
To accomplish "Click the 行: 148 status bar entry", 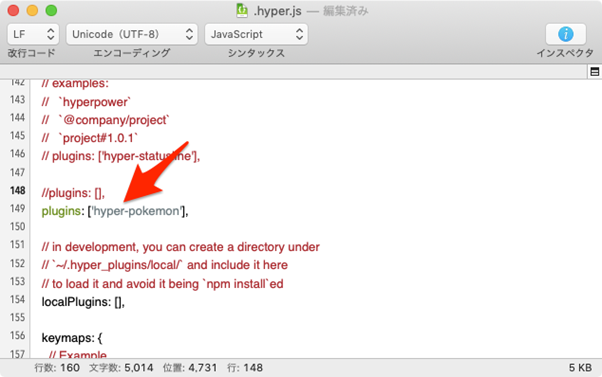I will 245,368.
